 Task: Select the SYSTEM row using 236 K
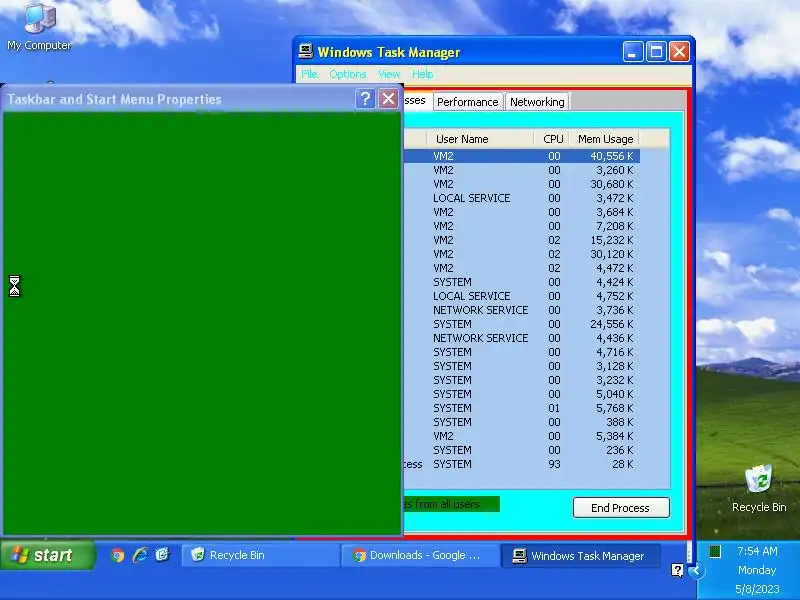[521, 451]
